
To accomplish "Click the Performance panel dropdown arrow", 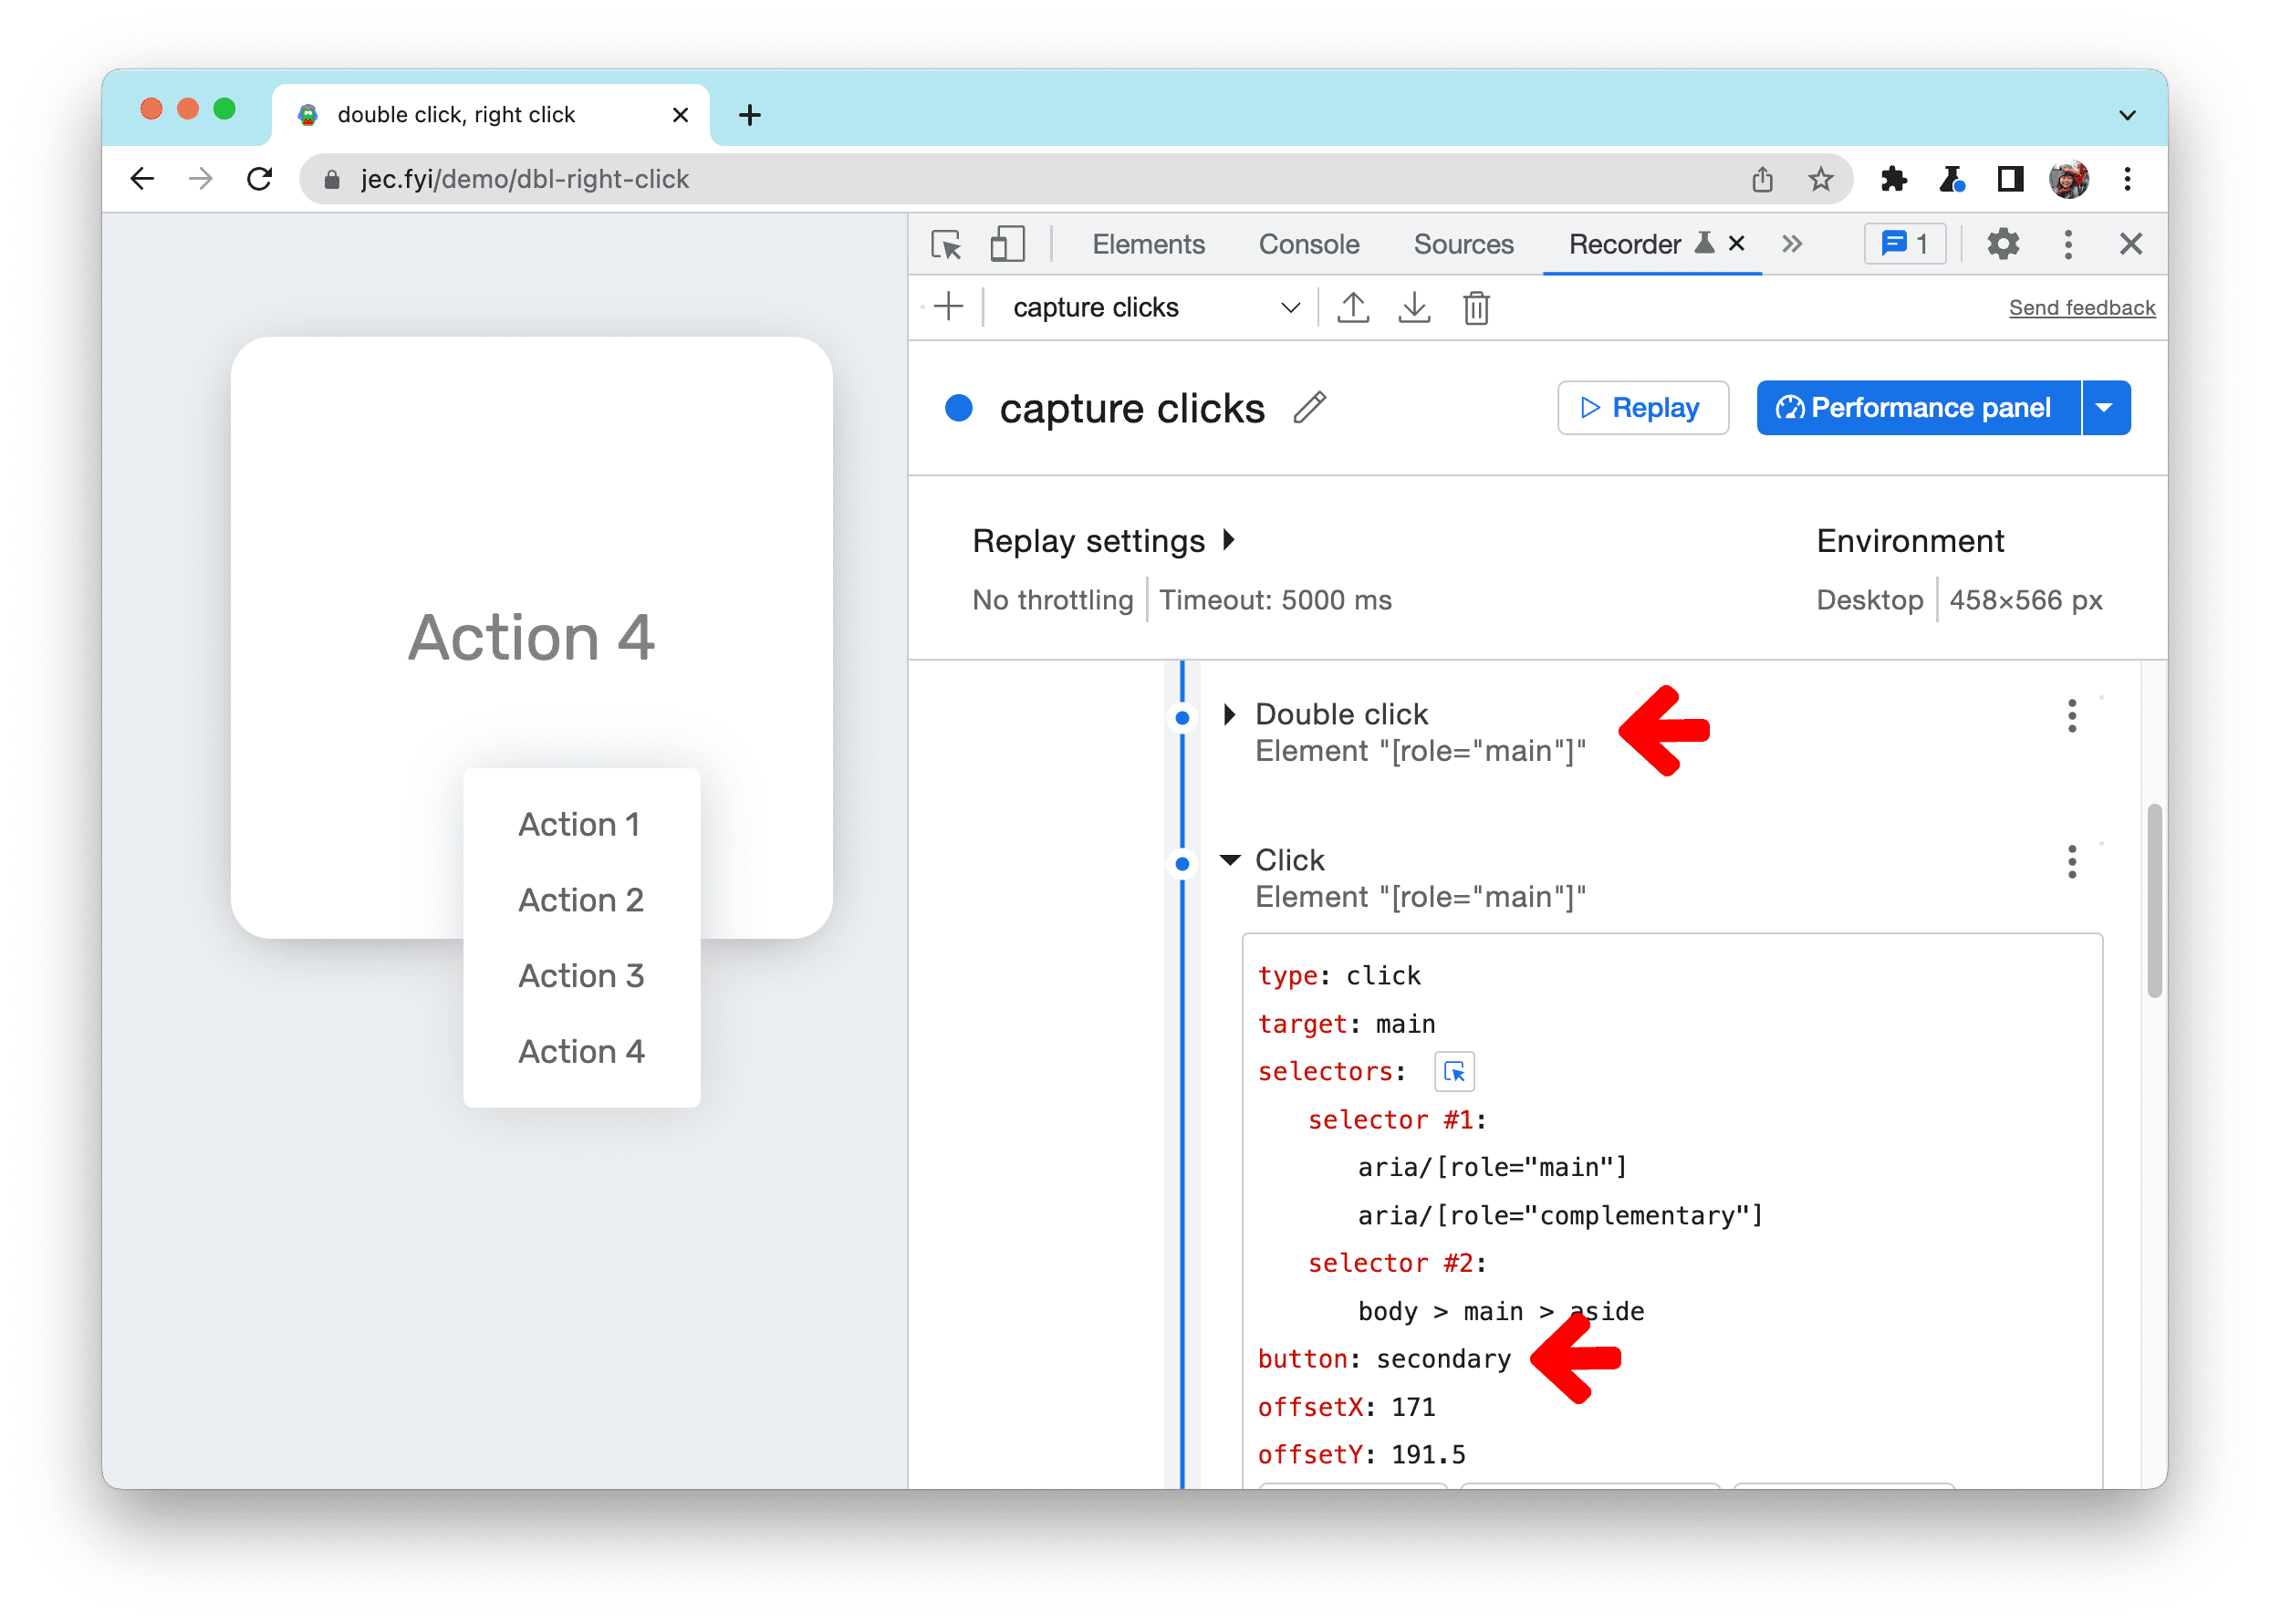I will point(2109,408).
